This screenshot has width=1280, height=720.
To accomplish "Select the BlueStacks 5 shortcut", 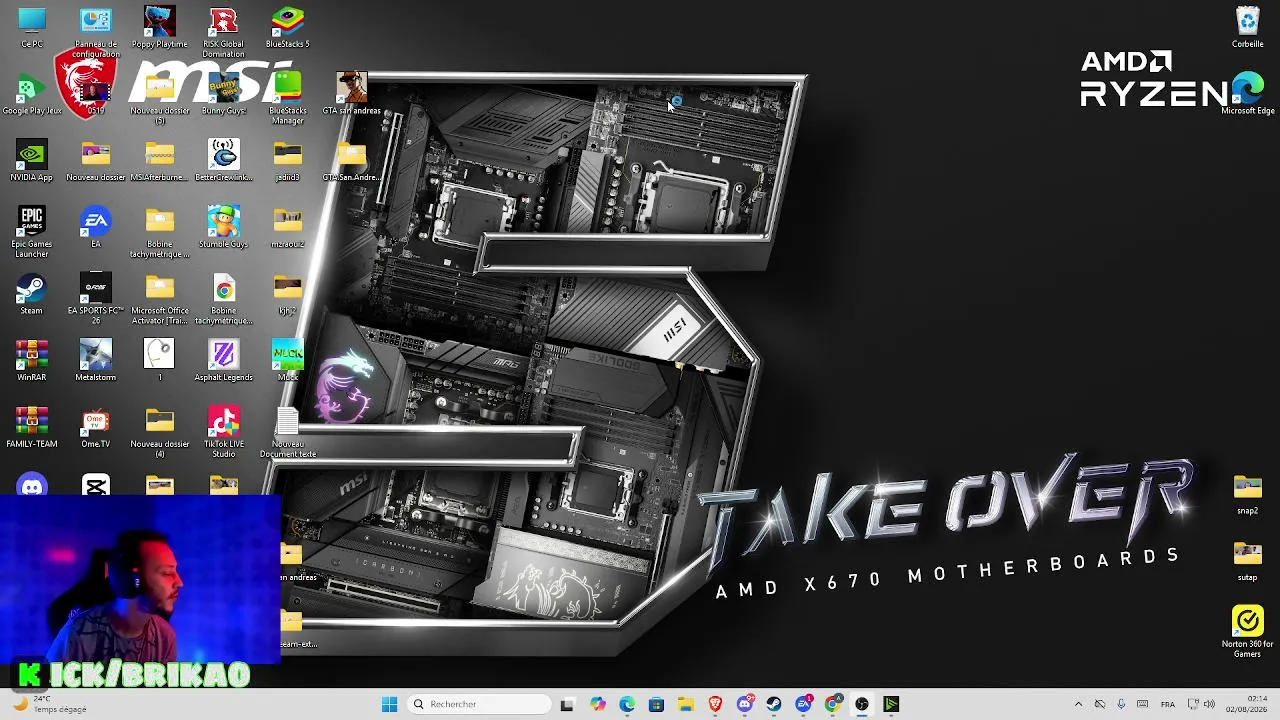I will [x=287, y=27].
